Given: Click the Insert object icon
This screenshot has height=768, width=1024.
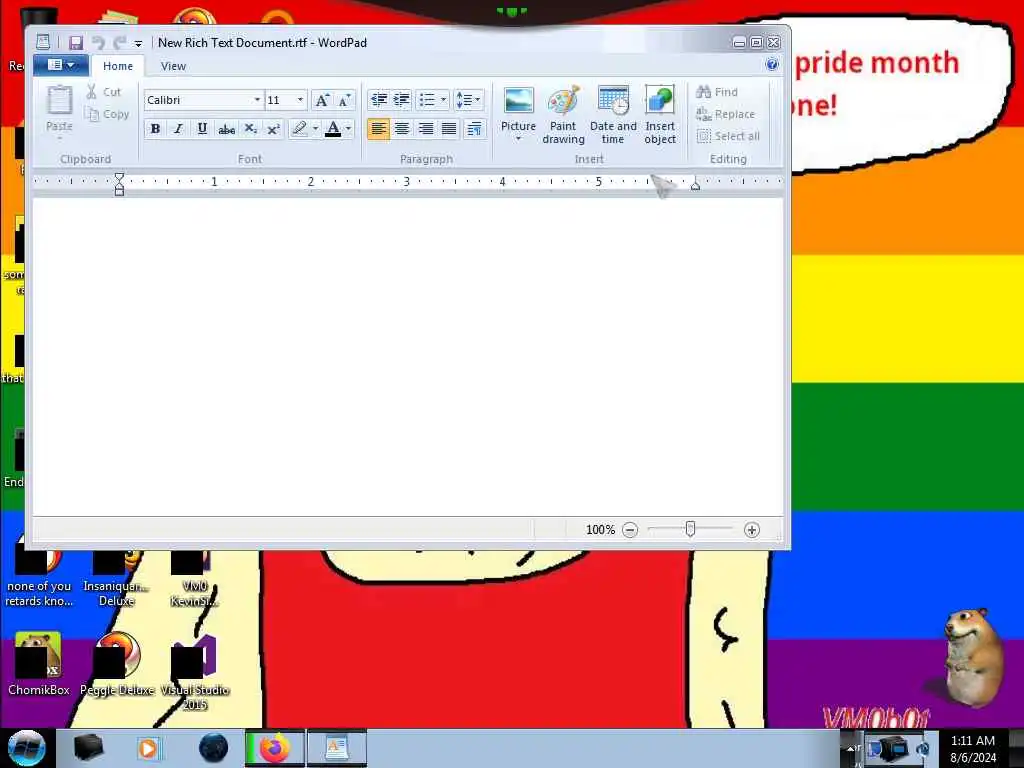Looking at the screenshot, I should tap(660, 114).
